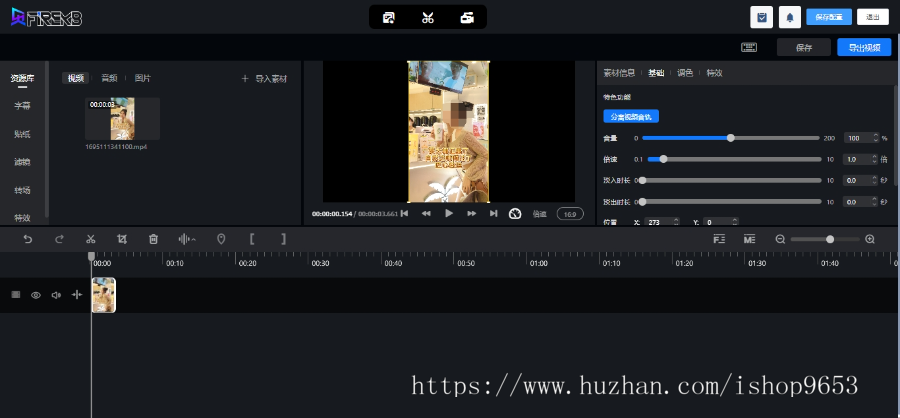Viewport: 900px width, 418px height.
Task: Undo the last timeline action
Action: (x=28, y=239)
